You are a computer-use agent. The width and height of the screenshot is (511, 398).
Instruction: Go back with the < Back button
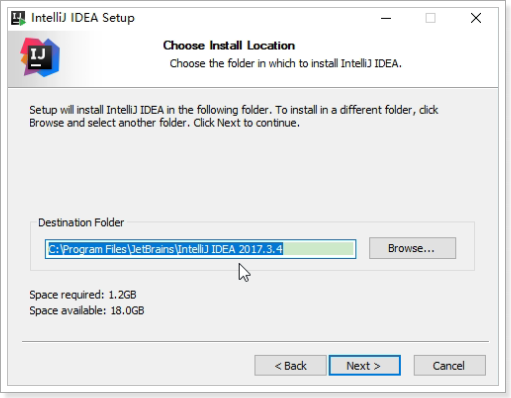click(x=290, y=365)
